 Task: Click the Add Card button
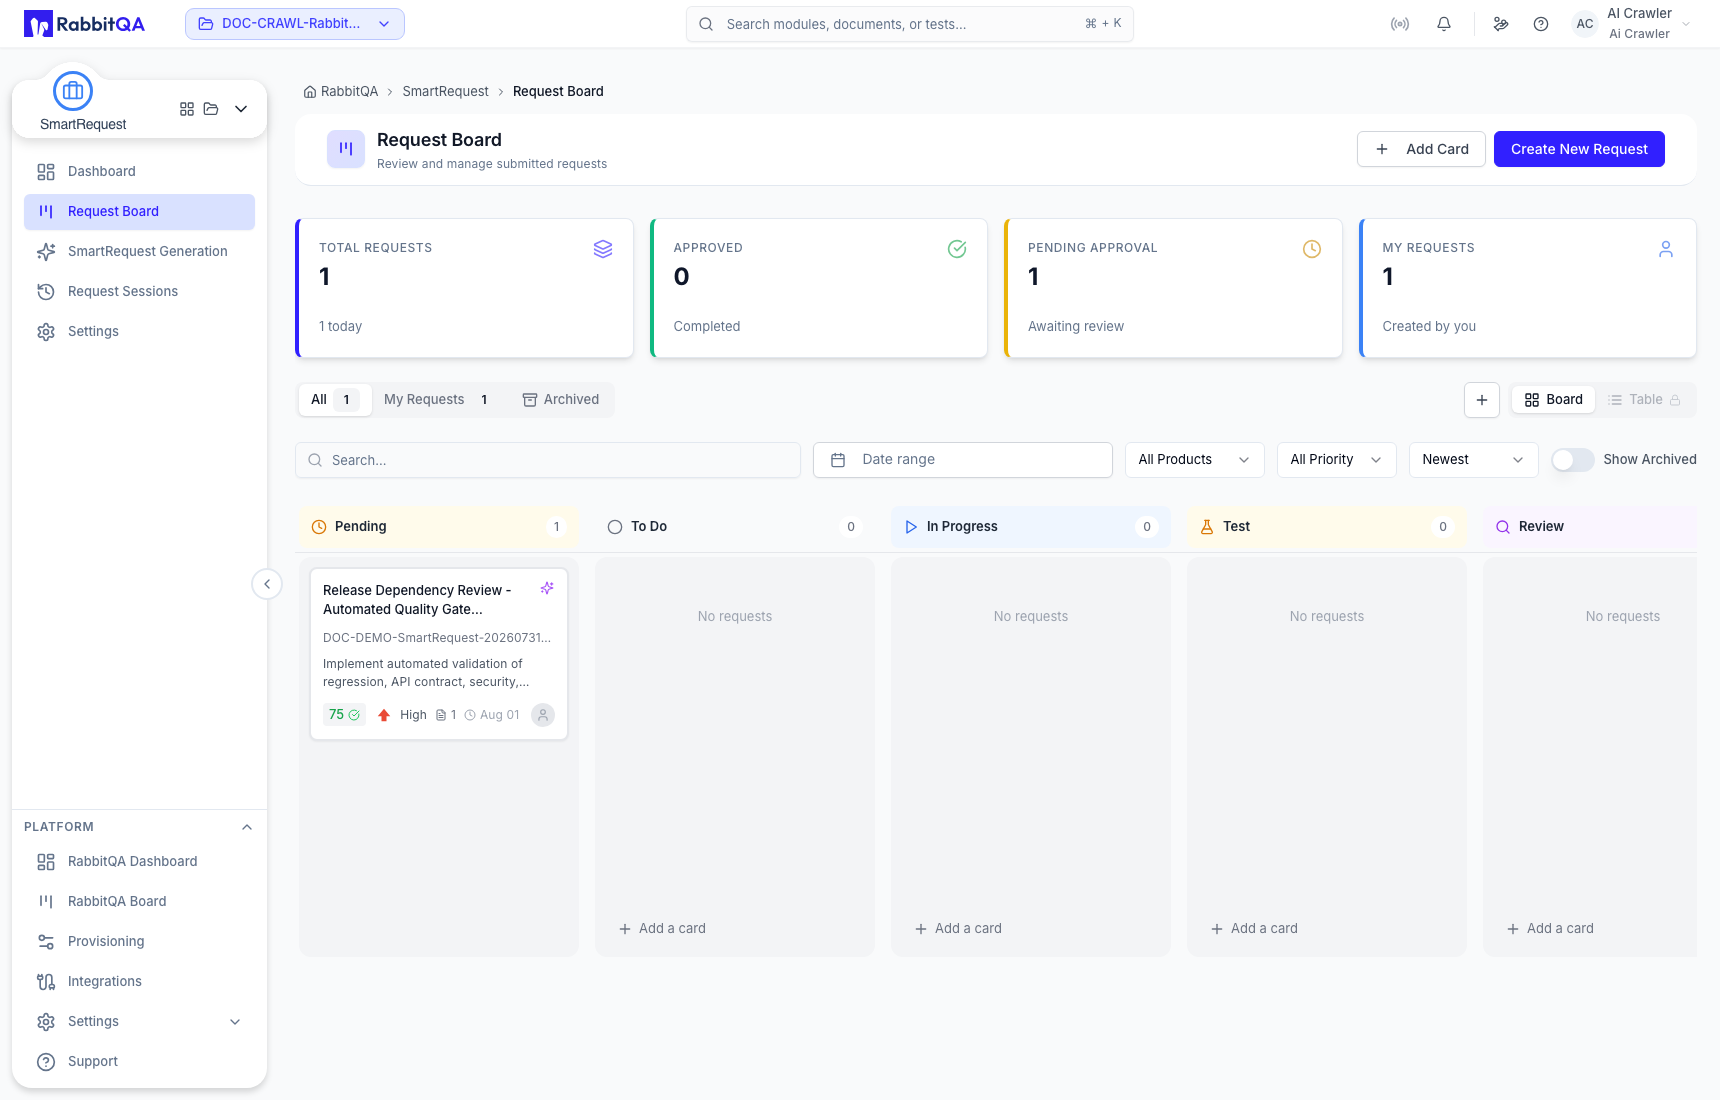click(x=1421, y=149)
